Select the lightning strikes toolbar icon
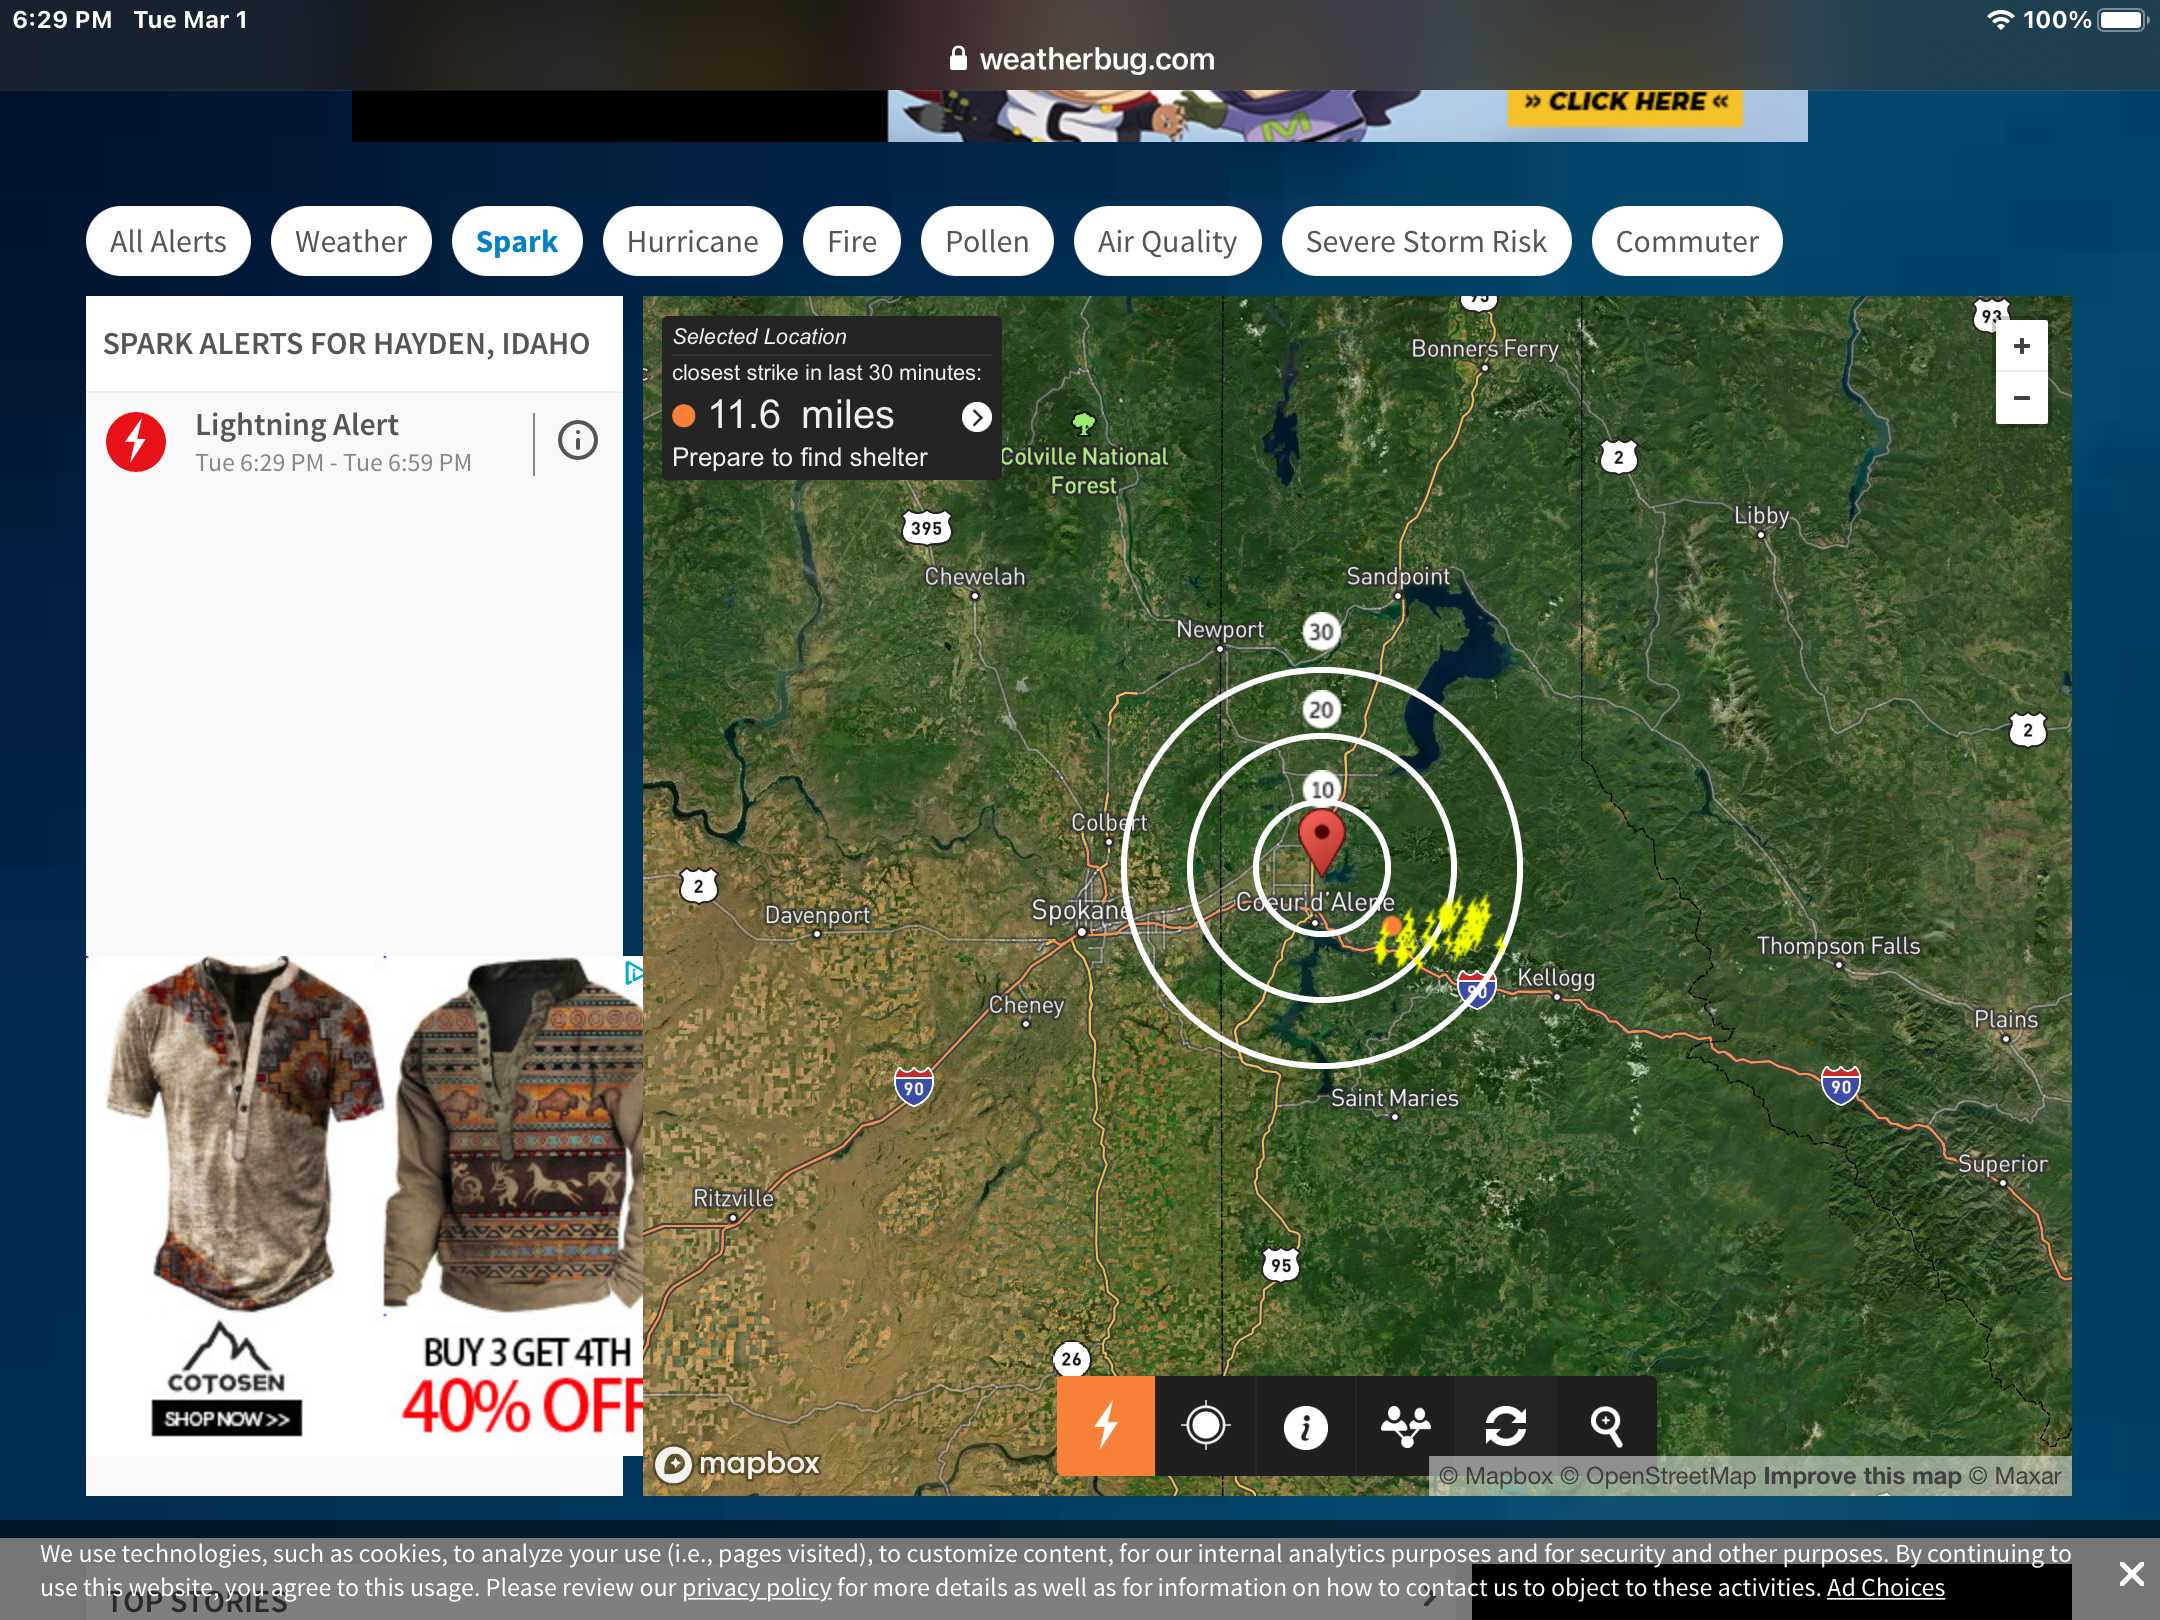Screen dimensions: 2160x1620 tap(1106, 1425)
